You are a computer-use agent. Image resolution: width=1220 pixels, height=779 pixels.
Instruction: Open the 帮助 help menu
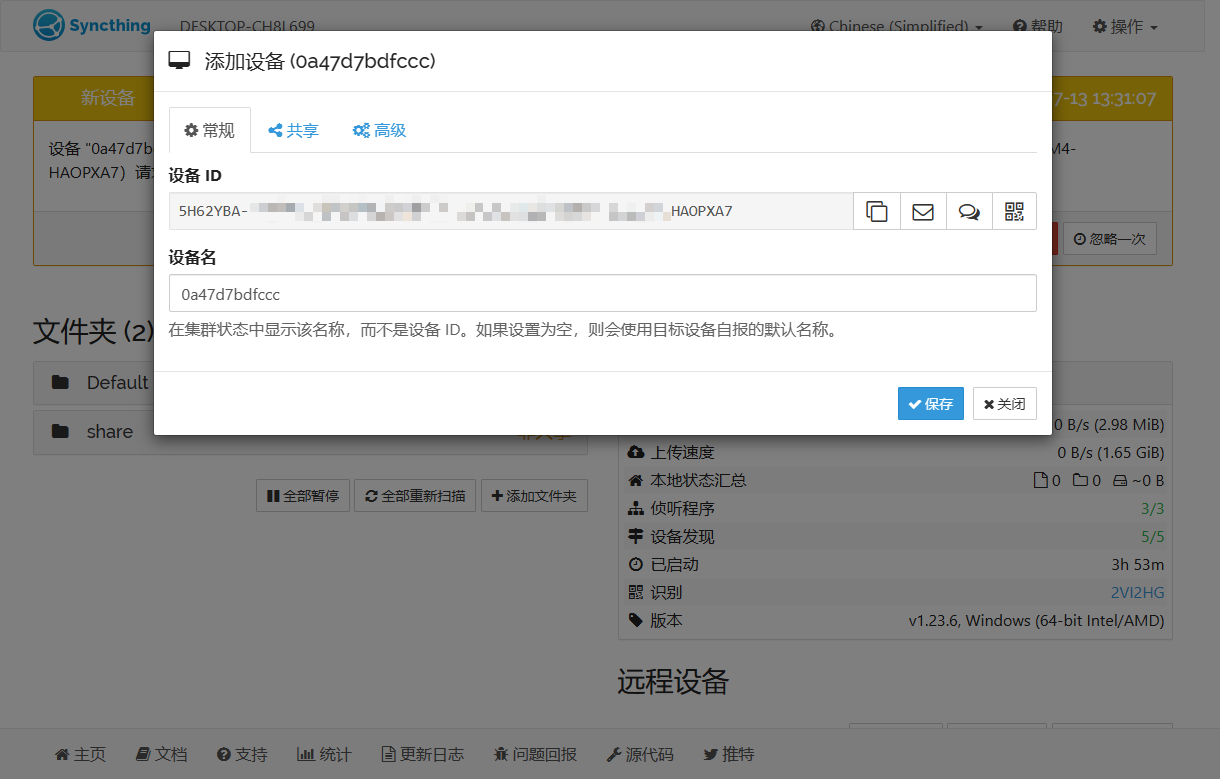pos(1038,26)
